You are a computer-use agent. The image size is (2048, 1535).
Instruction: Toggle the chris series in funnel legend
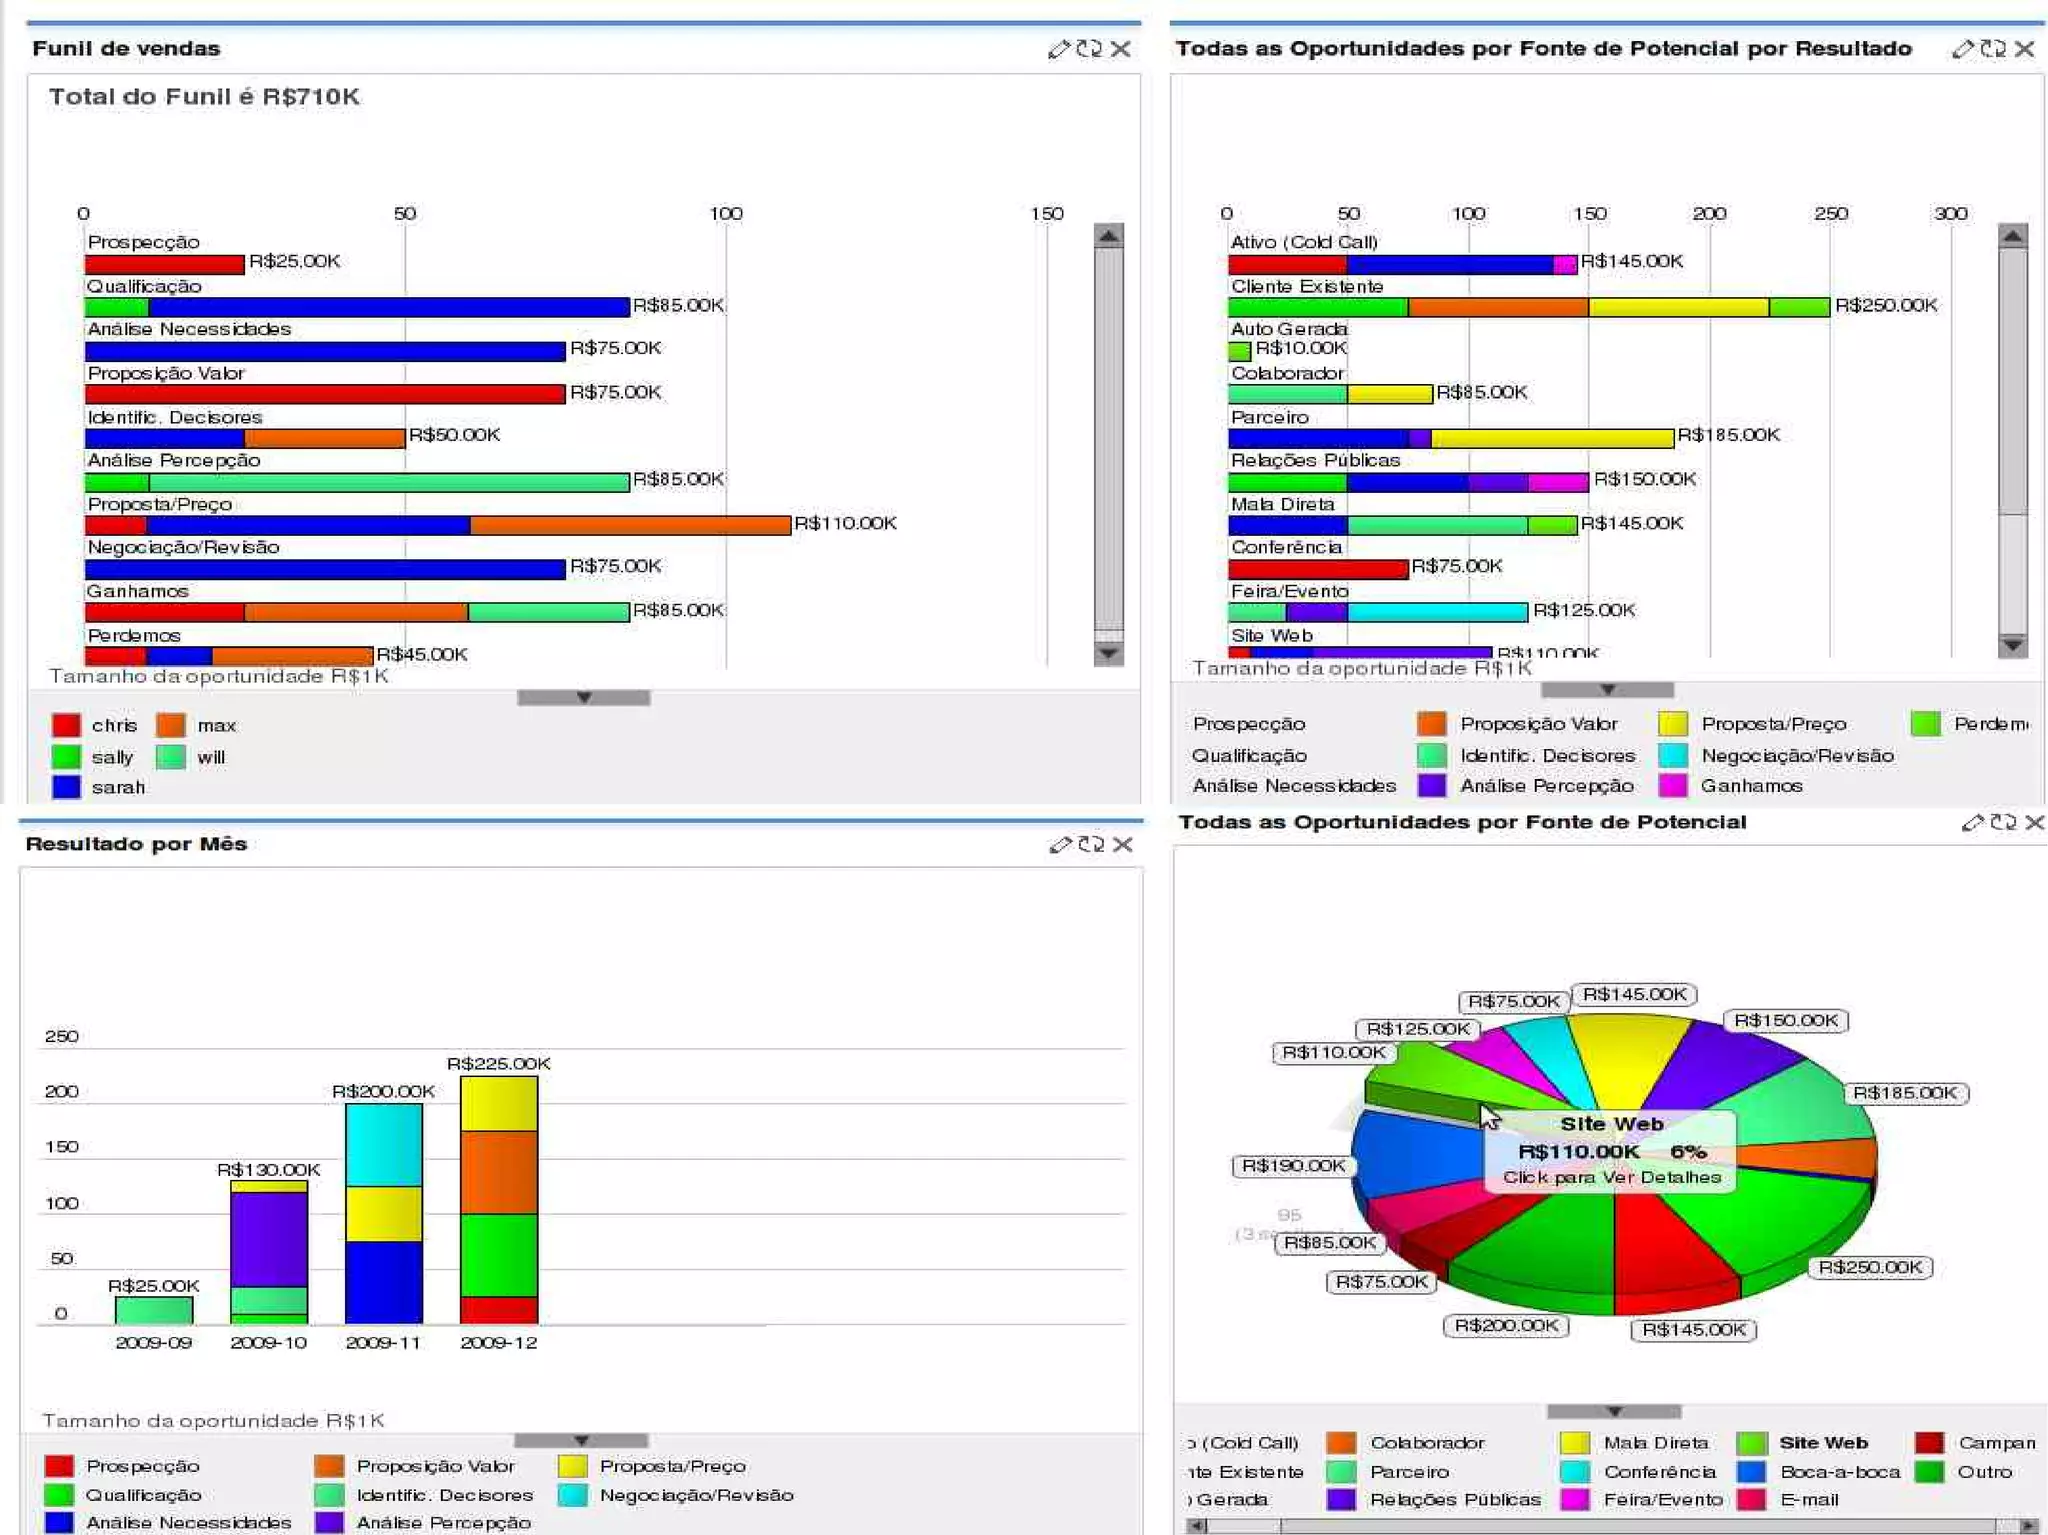point(67,725)
